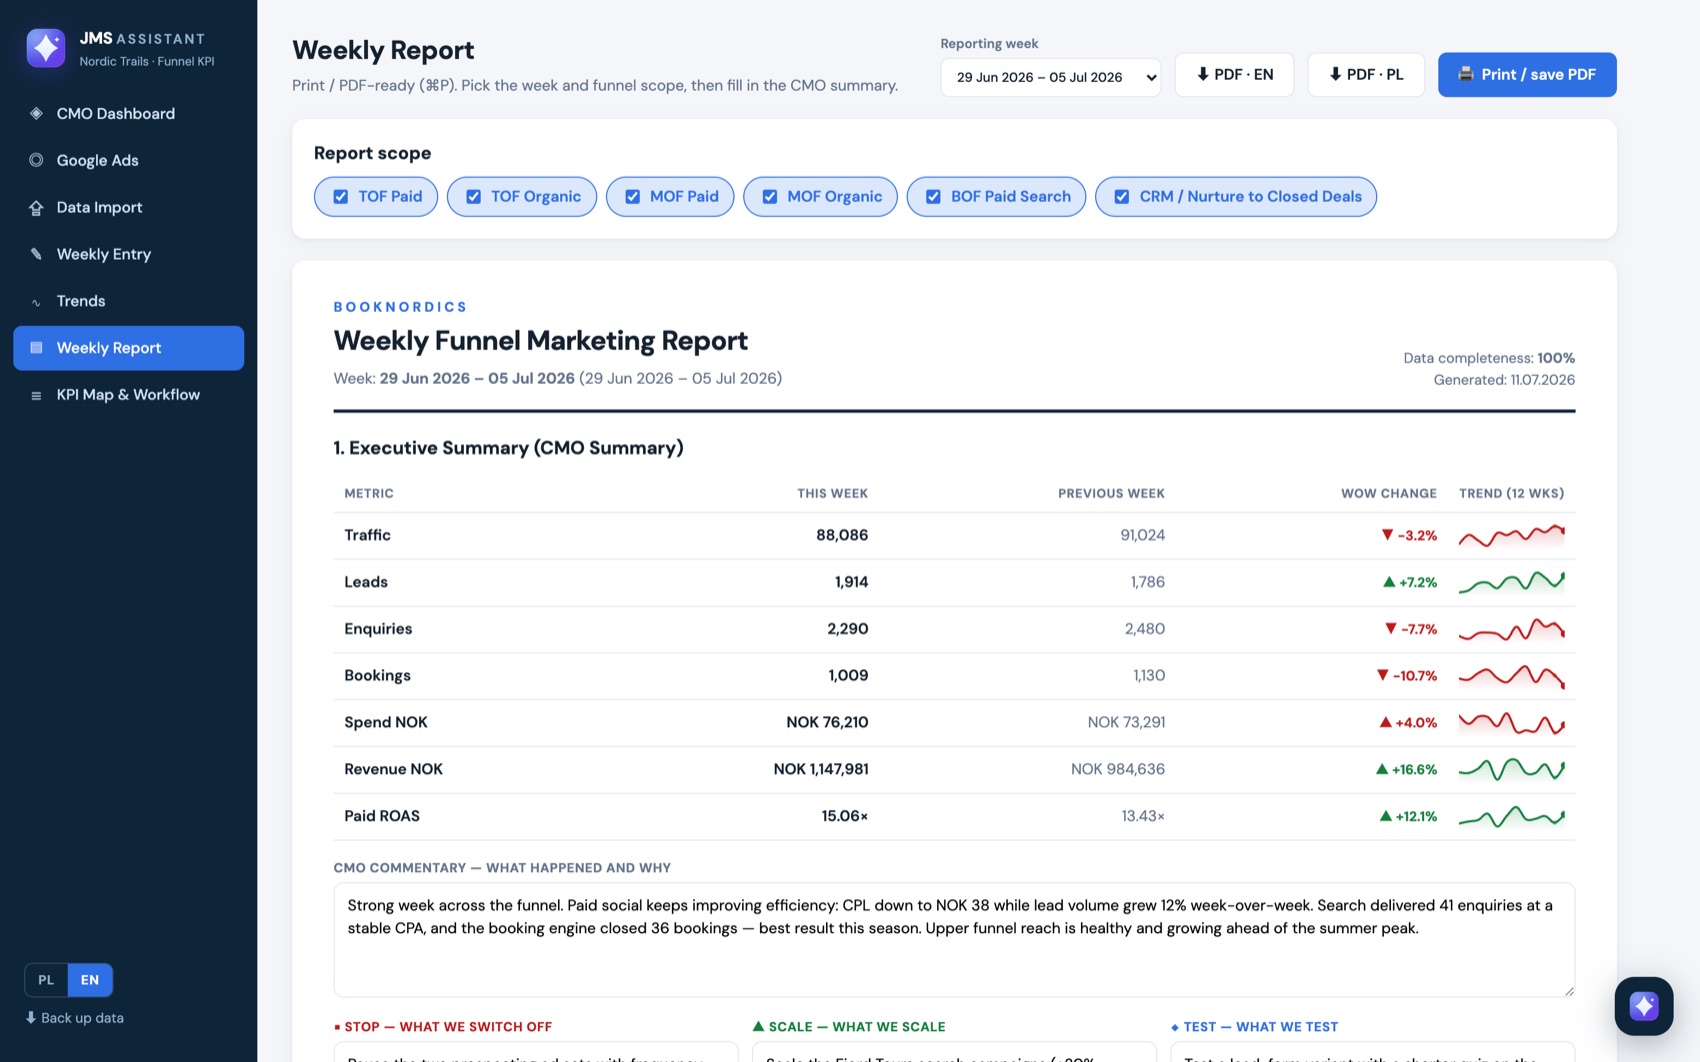The height and width of the screenshot is (1062, 1700).
Task: Open the Reporting week dropdown
Action: (1050, 77)
